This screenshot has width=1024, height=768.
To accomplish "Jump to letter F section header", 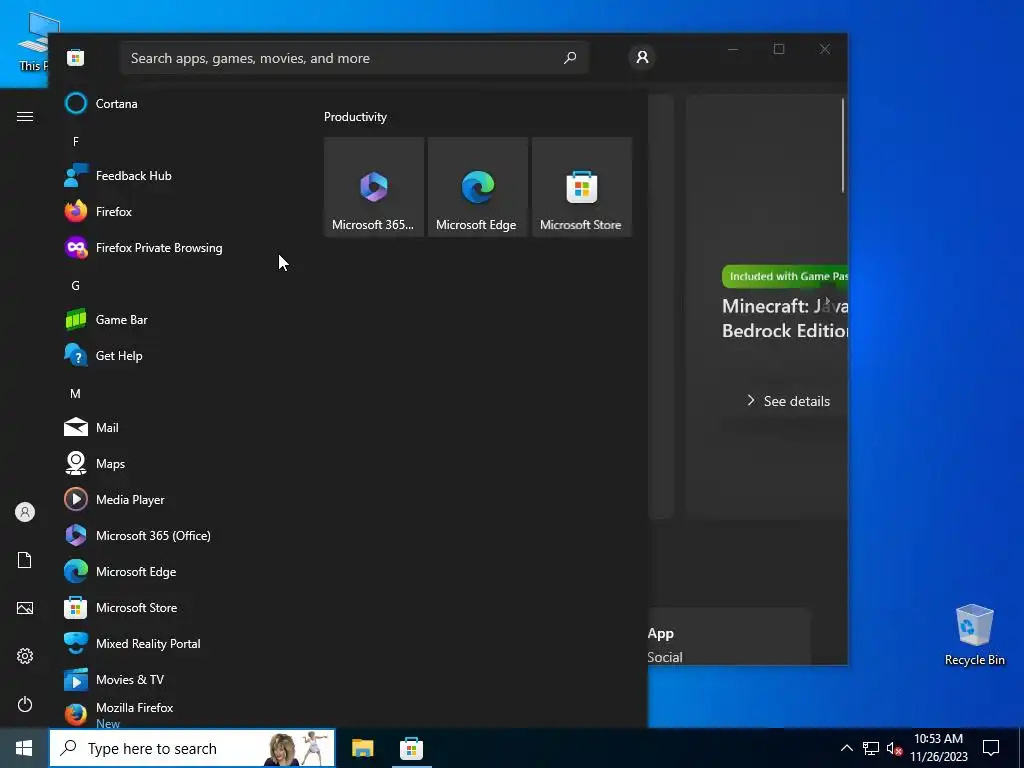I will click(x=76, y=142).
